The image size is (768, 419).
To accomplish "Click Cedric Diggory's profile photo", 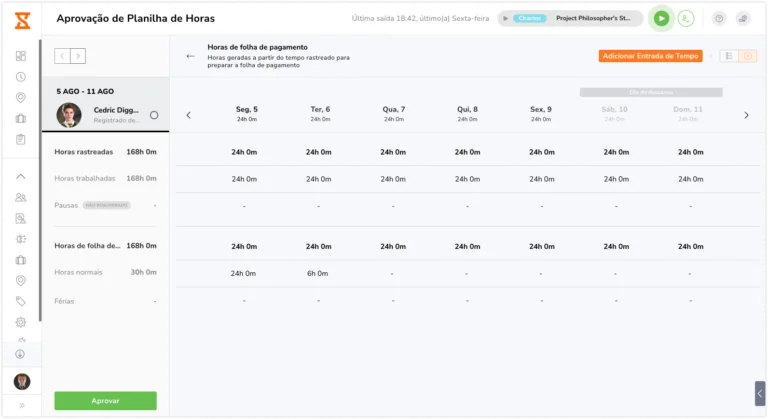I will pos(69,115).
